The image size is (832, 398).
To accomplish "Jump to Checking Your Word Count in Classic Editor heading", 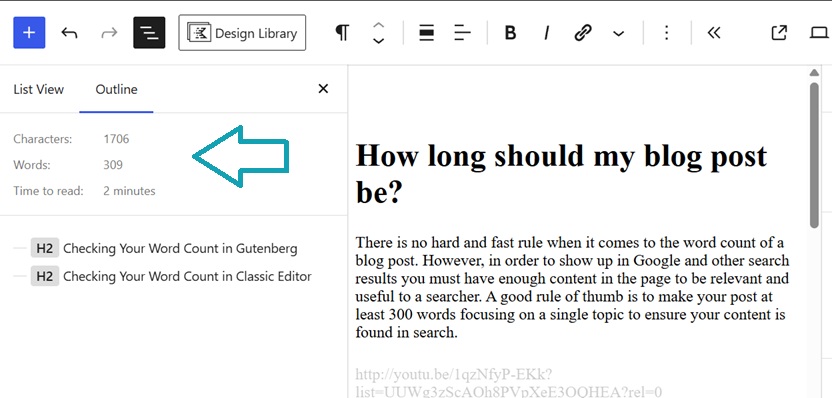I will [x=187, y=276].
